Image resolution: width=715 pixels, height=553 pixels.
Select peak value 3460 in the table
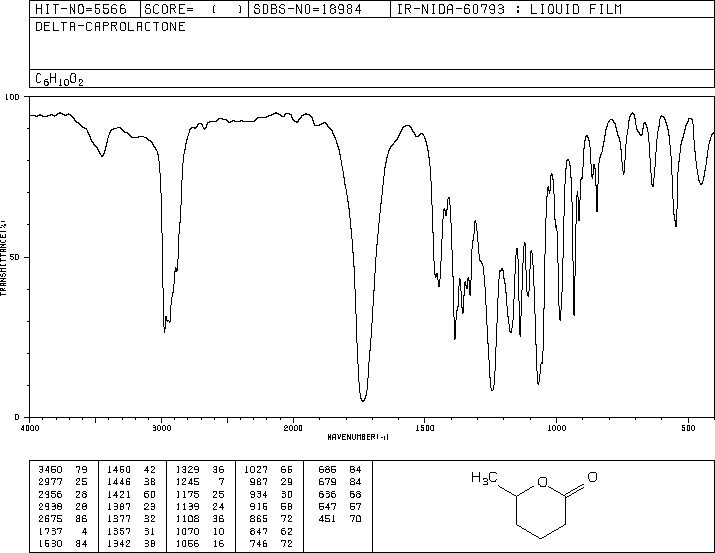pos(50,470)
